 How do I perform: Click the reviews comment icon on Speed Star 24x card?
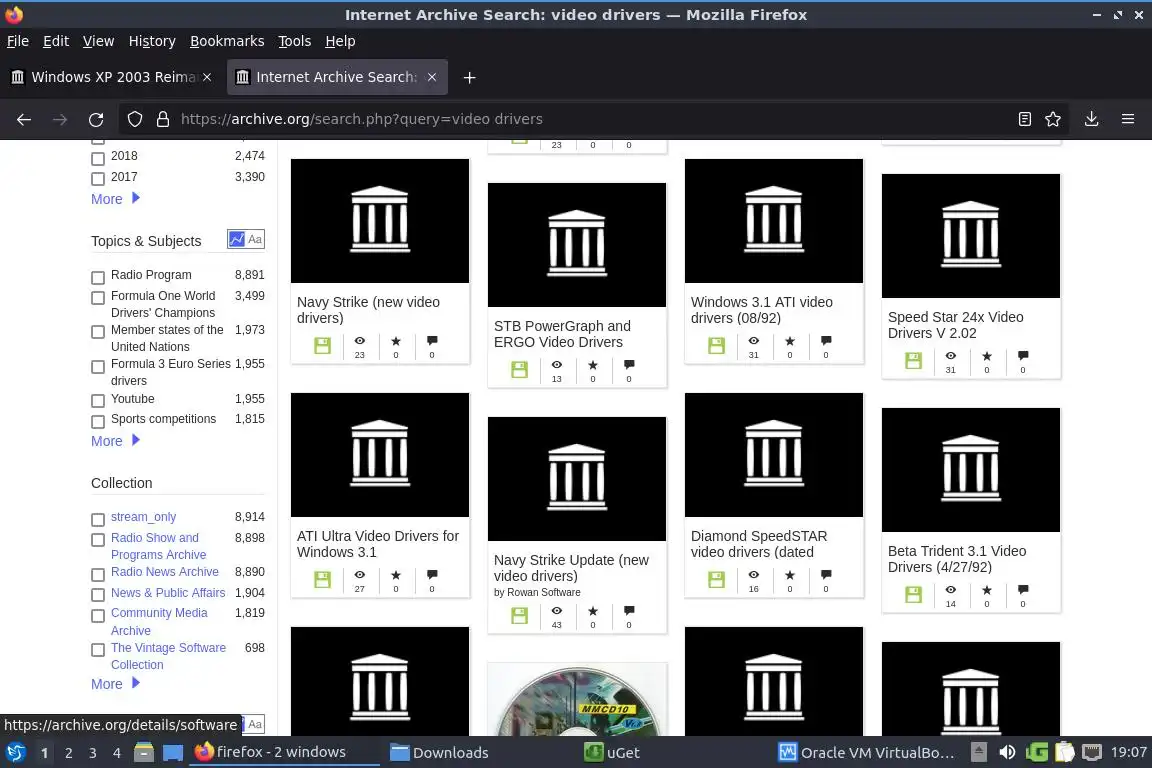pyautogui.click(x=1023, y=356)
